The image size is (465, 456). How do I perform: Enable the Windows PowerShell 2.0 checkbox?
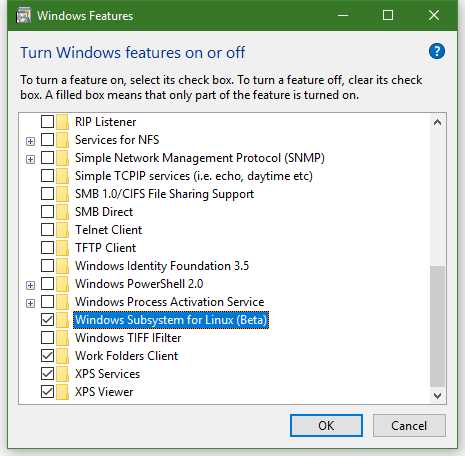[x=47, y=284]
